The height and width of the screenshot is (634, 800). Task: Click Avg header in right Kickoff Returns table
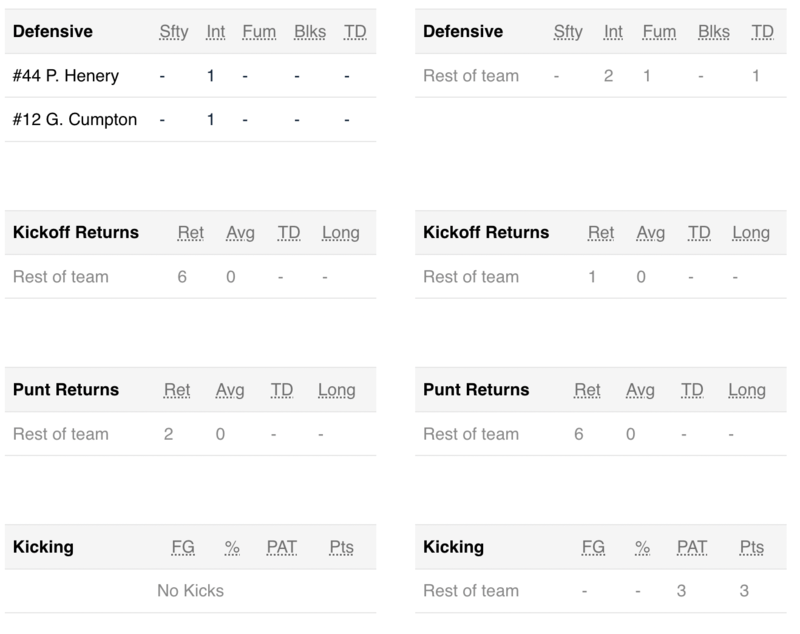(651, 233)
